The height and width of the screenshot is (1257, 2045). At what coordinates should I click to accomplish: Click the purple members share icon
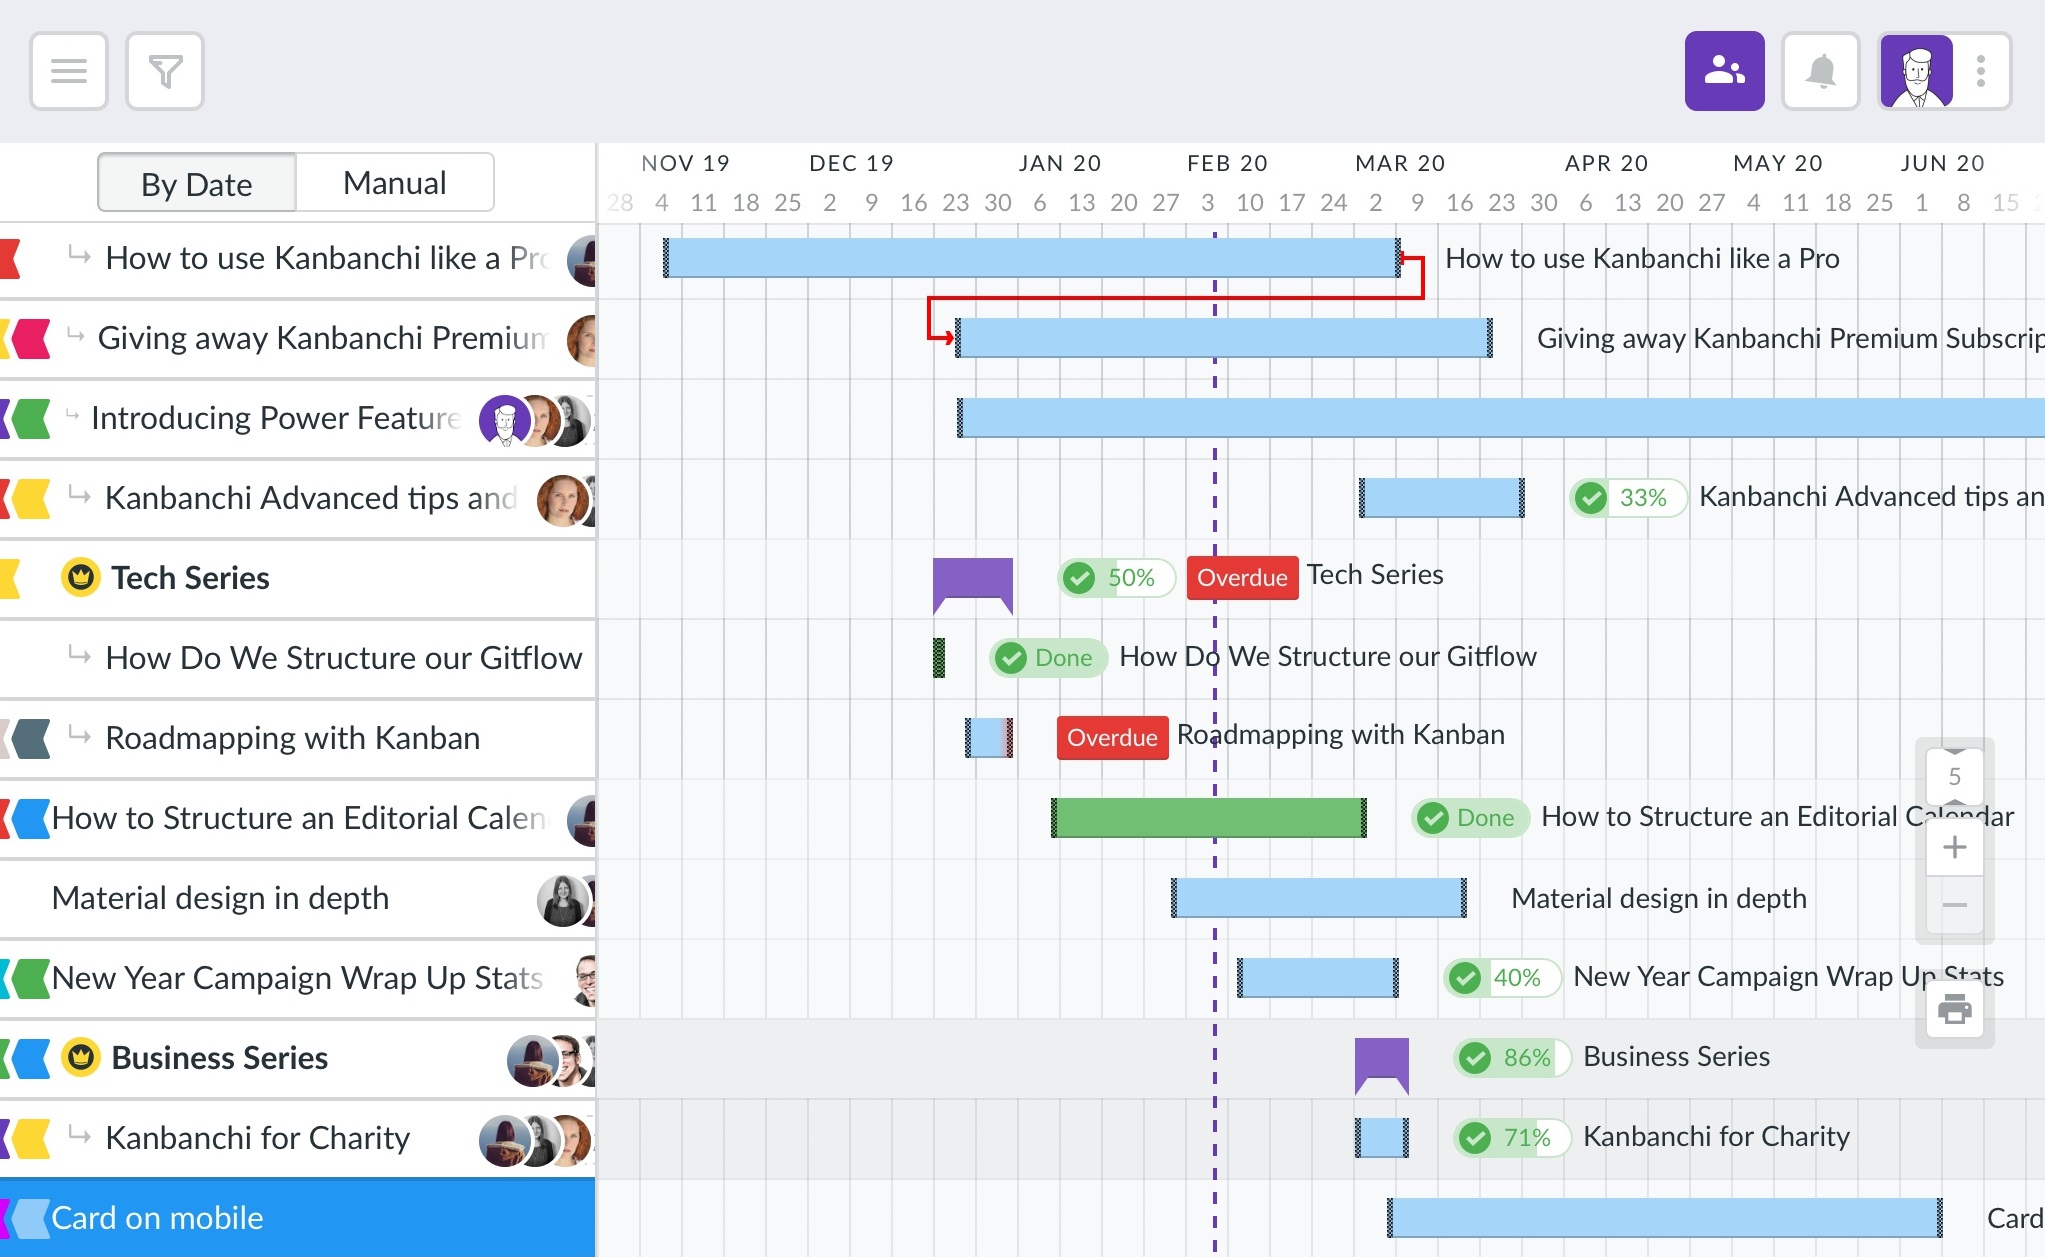click(1724, 71)
